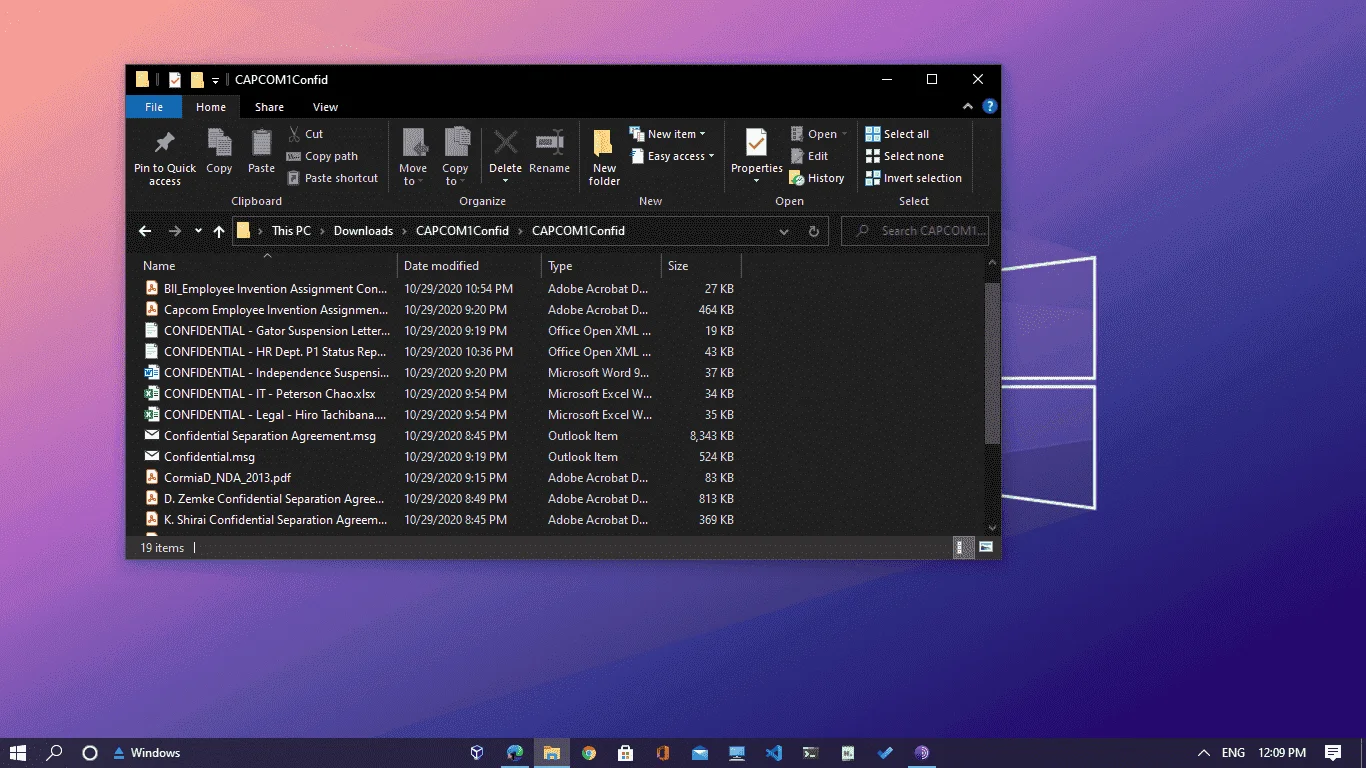The width and height of the screenshot is (1366, 768).
Task: Open the notification action center
Action: click(1333, 753)
